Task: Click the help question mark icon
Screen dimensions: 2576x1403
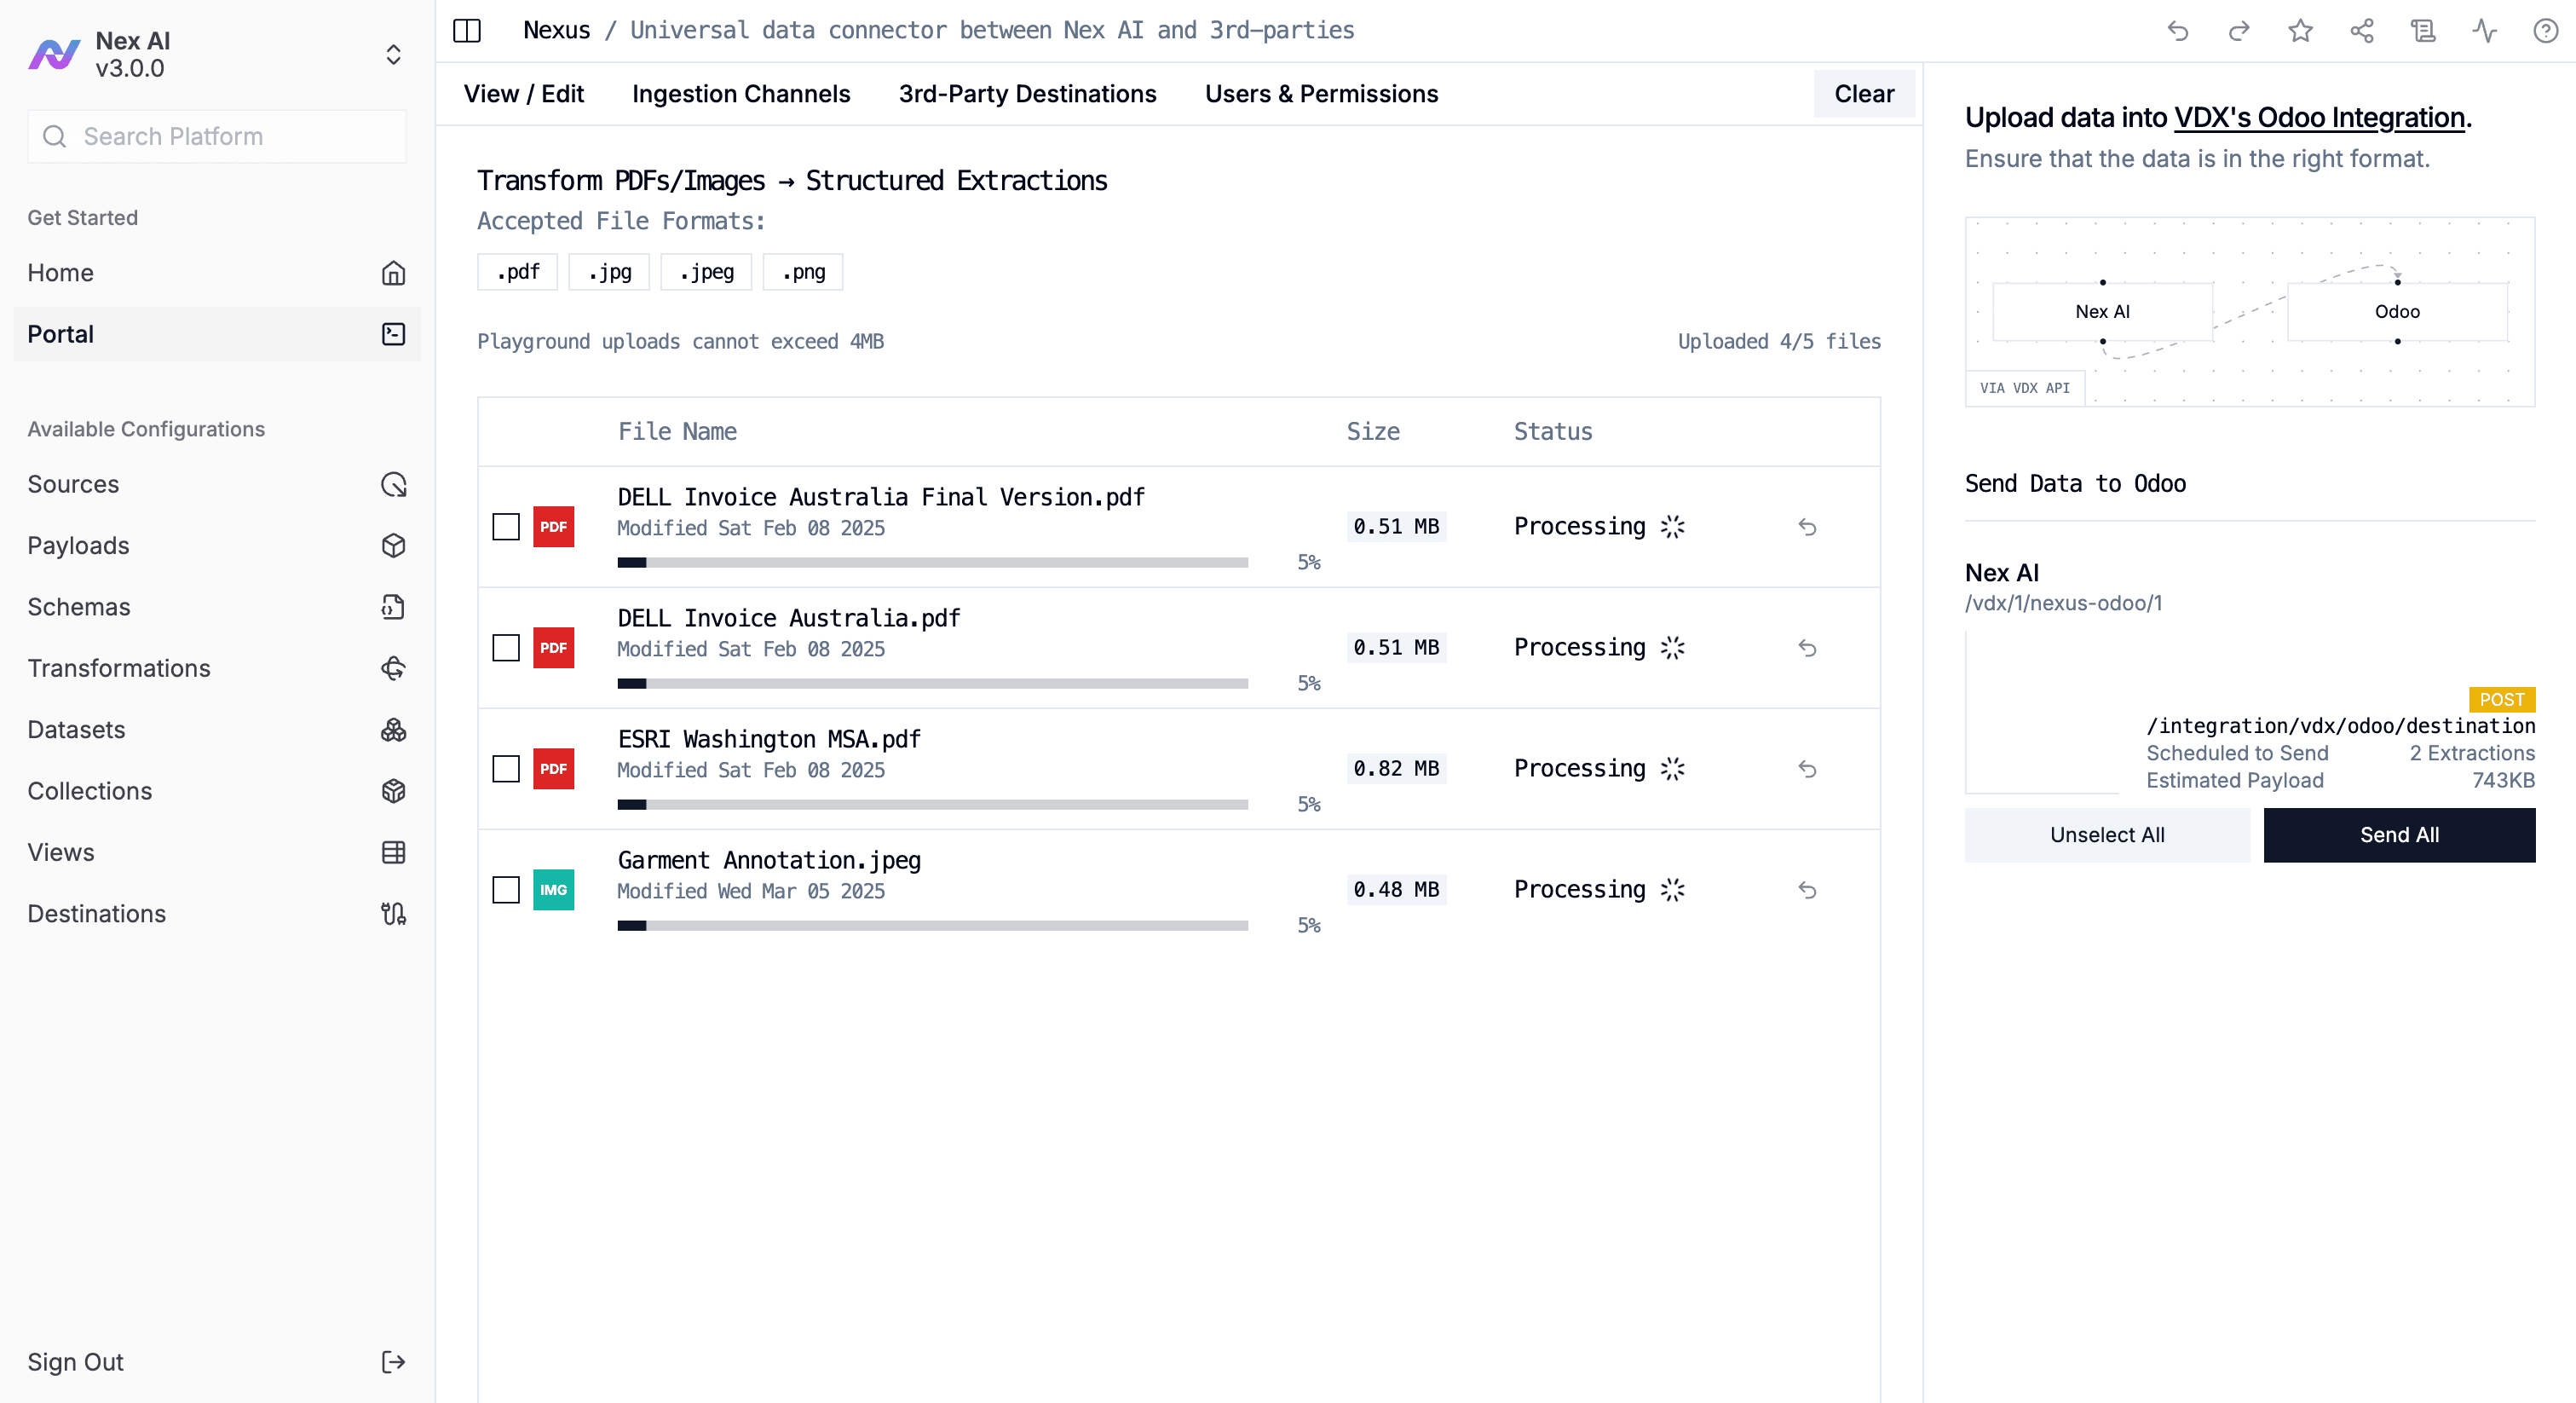Action: click(x=2545, y=30)
